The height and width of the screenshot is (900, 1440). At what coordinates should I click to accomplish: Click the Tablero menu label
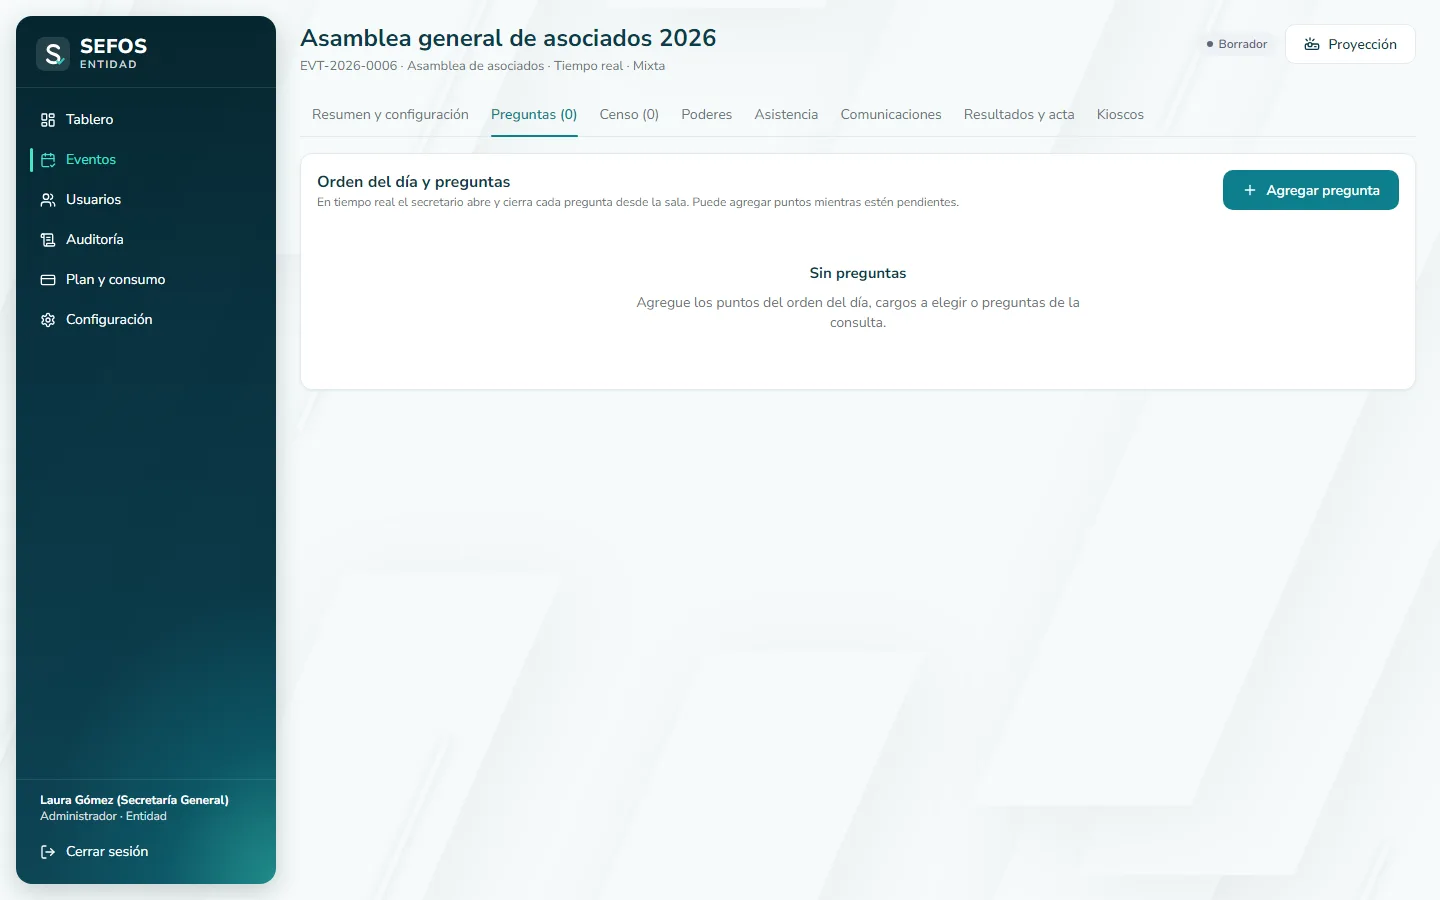click(90, 120)
